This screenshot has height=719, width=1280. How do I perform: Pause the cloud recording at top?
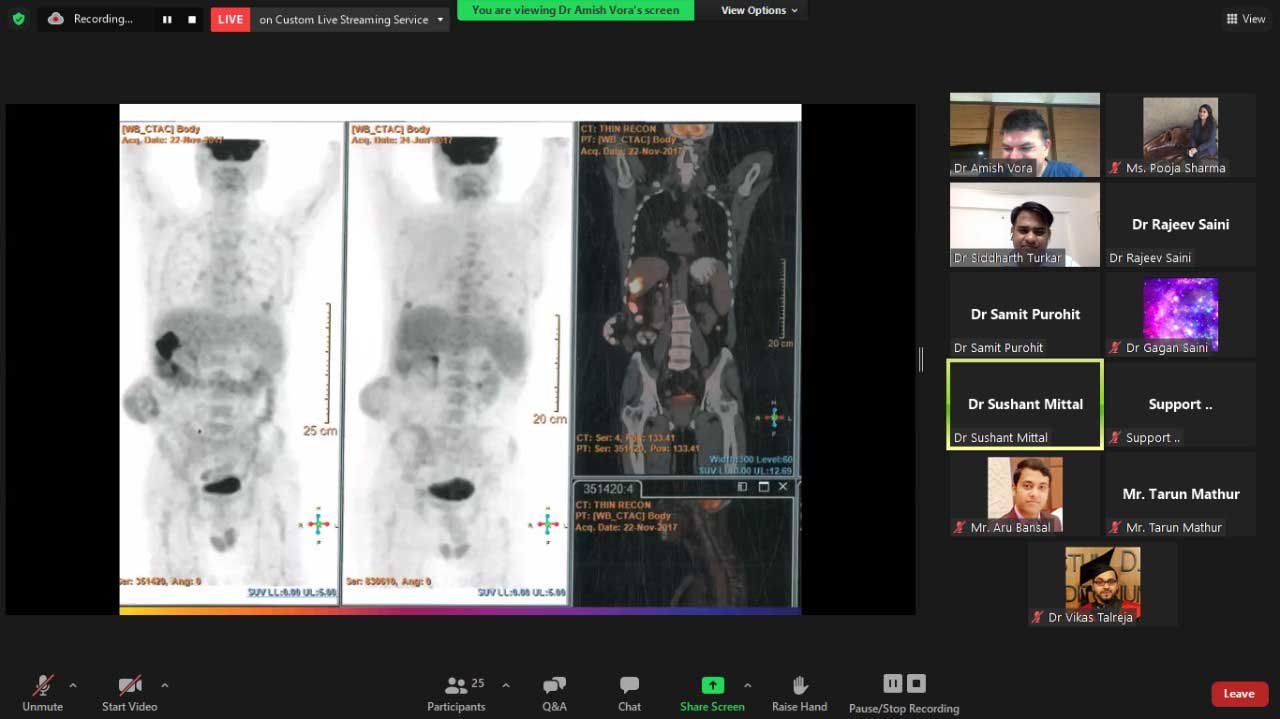tap(167, 19)
